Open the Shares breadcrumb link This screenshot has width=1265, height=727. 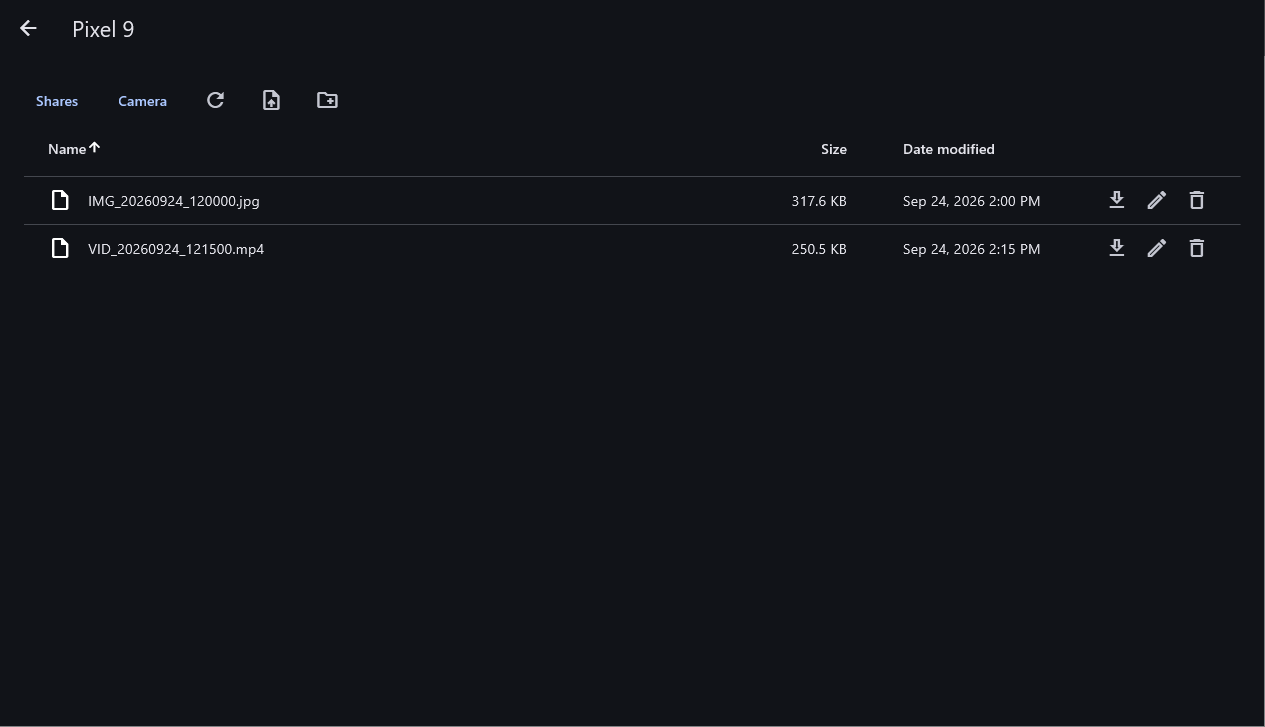57,101
